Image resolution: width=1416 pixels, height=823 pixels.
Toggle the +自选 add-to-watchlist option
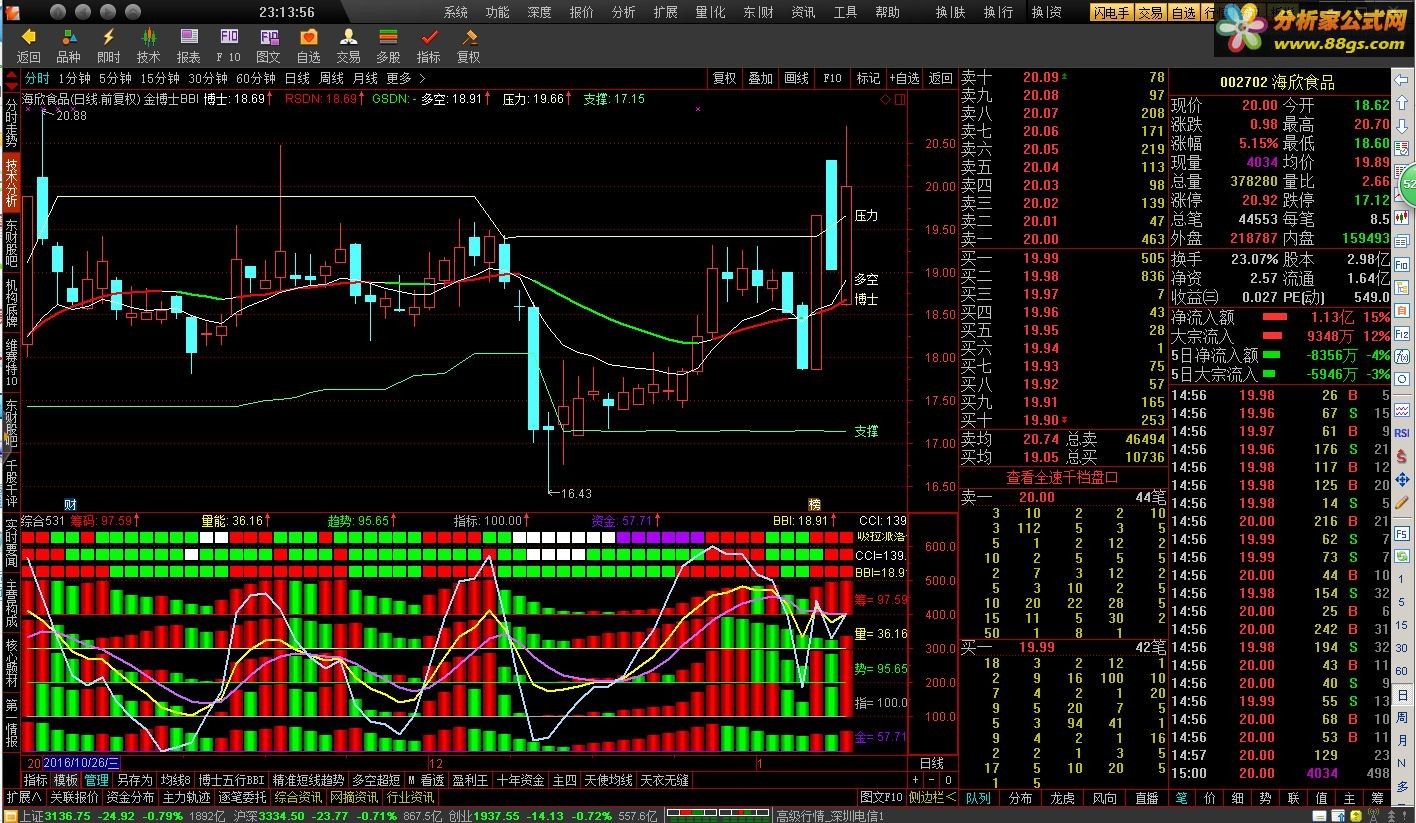tap(903, 78)
